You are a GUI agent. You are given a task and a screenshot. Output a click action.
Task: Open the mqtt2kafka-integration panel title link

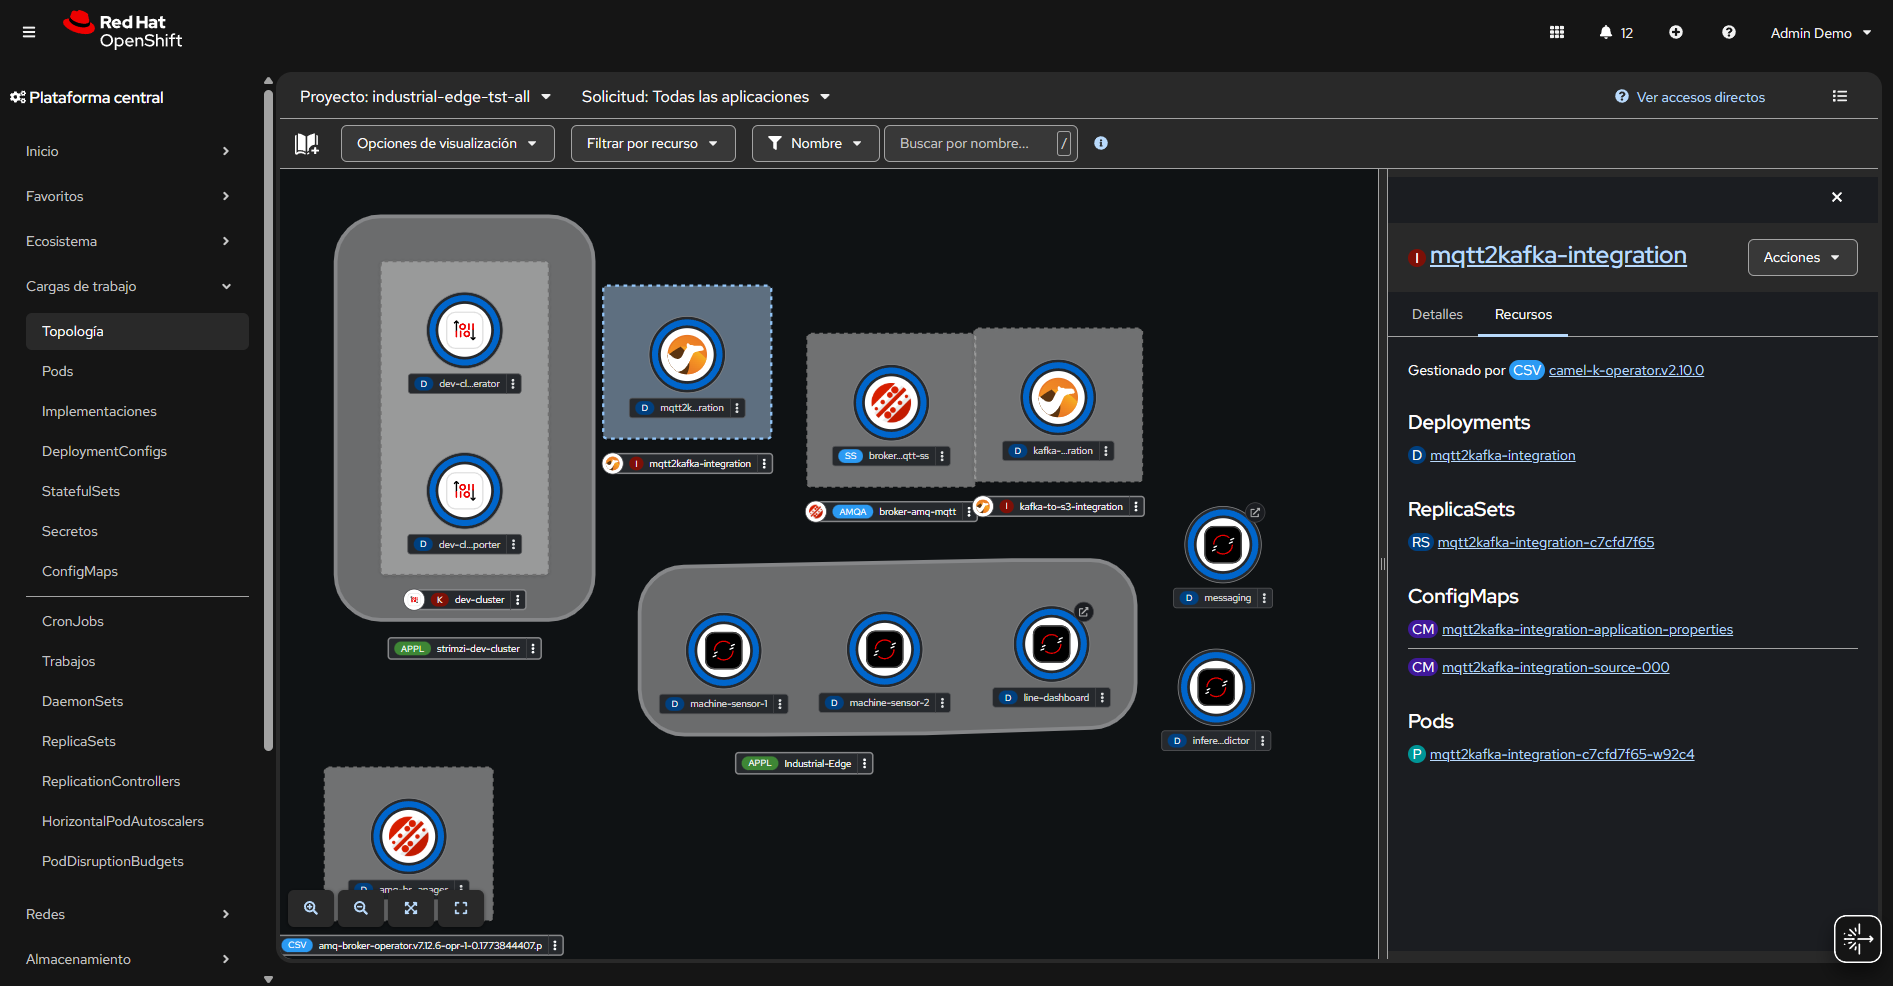tap(1558, 256)
